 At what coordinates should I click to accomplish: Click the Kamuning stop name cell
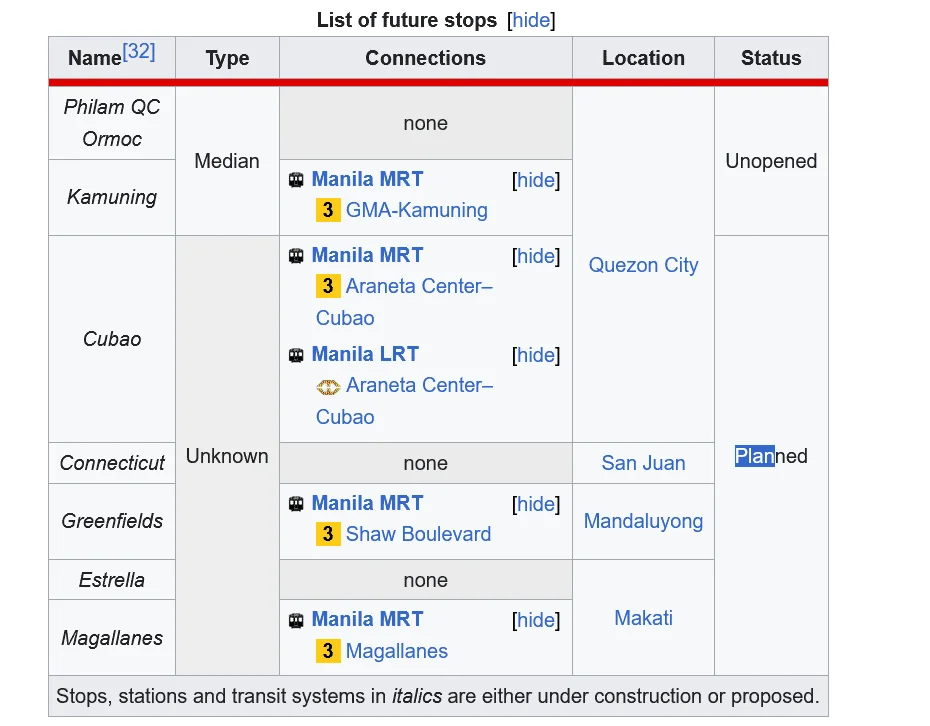click(x=112, y=198)
